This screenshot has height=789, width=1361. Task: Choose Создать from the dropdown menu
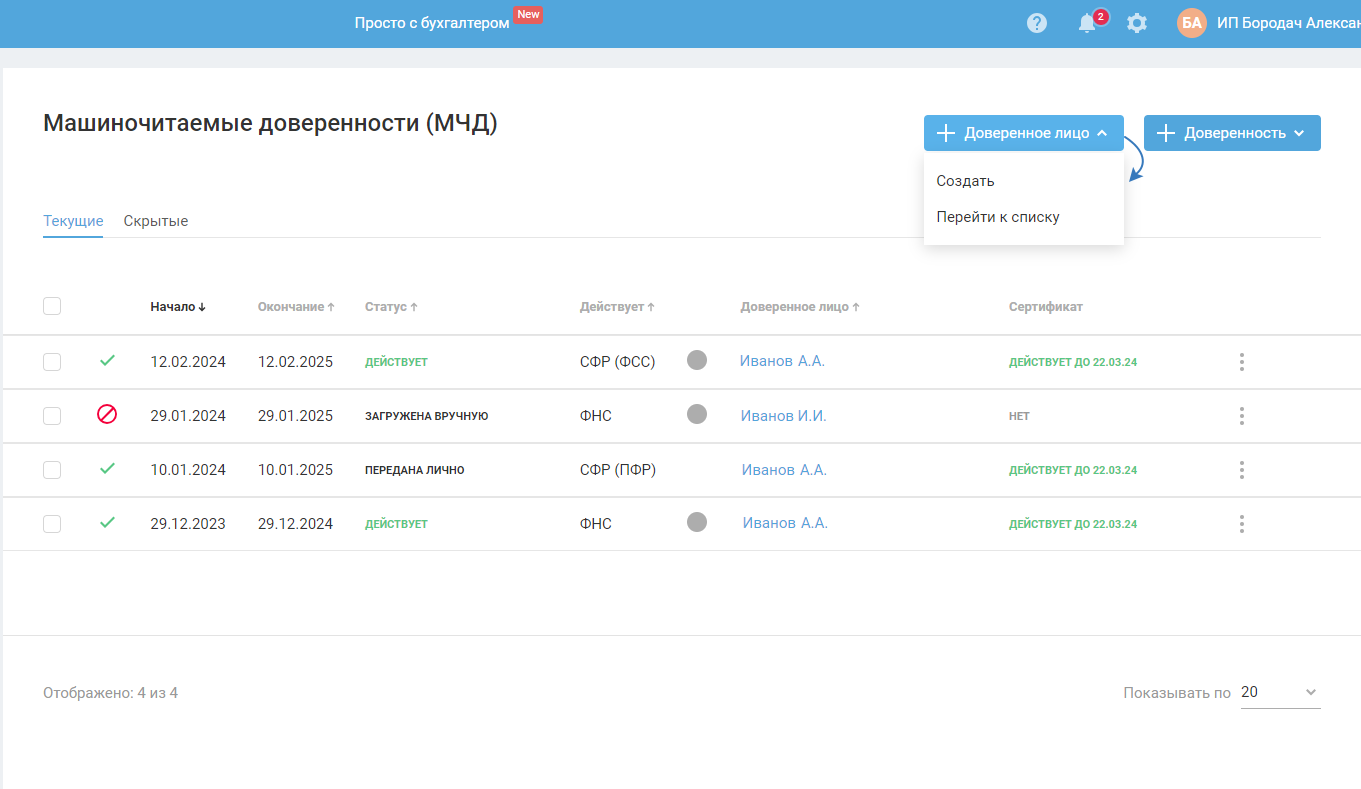click(965, 181)
